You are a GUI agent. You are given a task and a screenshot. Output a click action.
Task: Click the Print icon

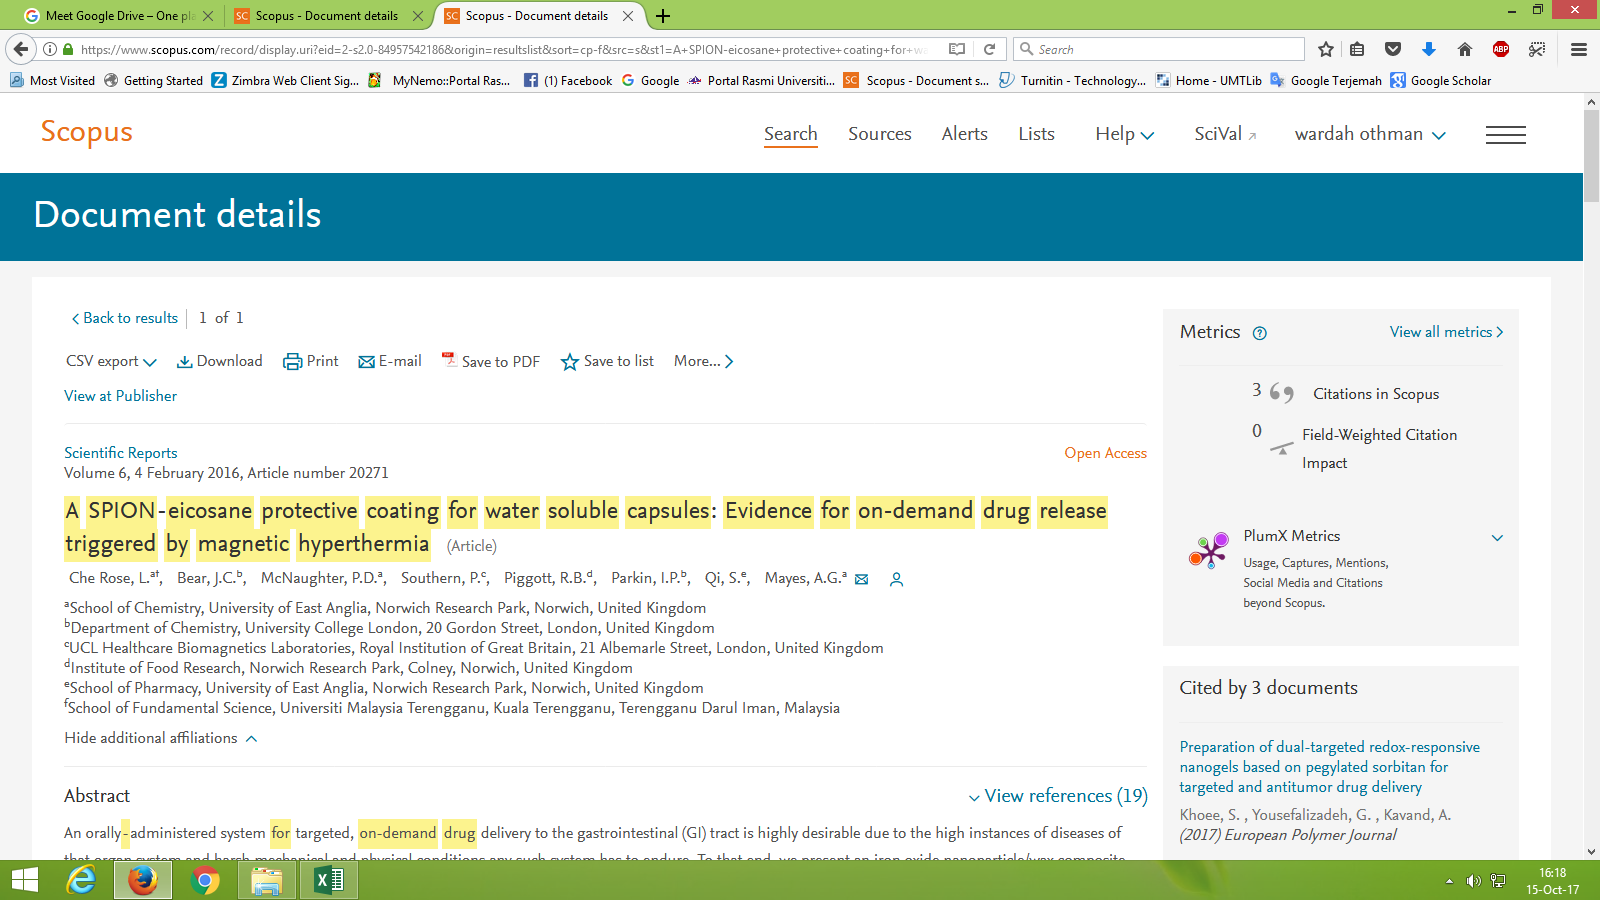click(x=292, y=362)
